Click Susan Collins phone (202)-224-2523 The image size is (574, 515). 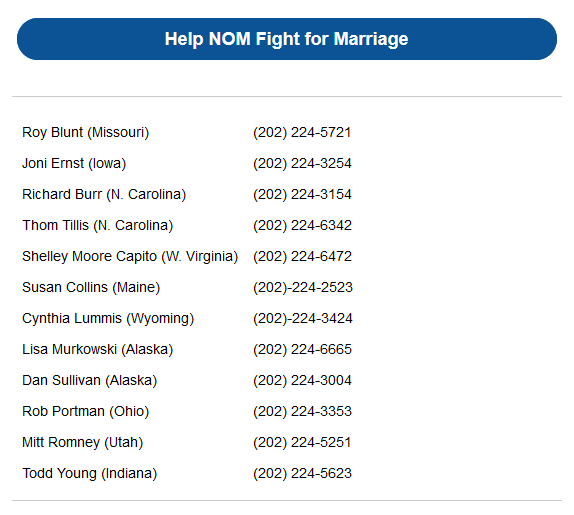coord(303,287)
